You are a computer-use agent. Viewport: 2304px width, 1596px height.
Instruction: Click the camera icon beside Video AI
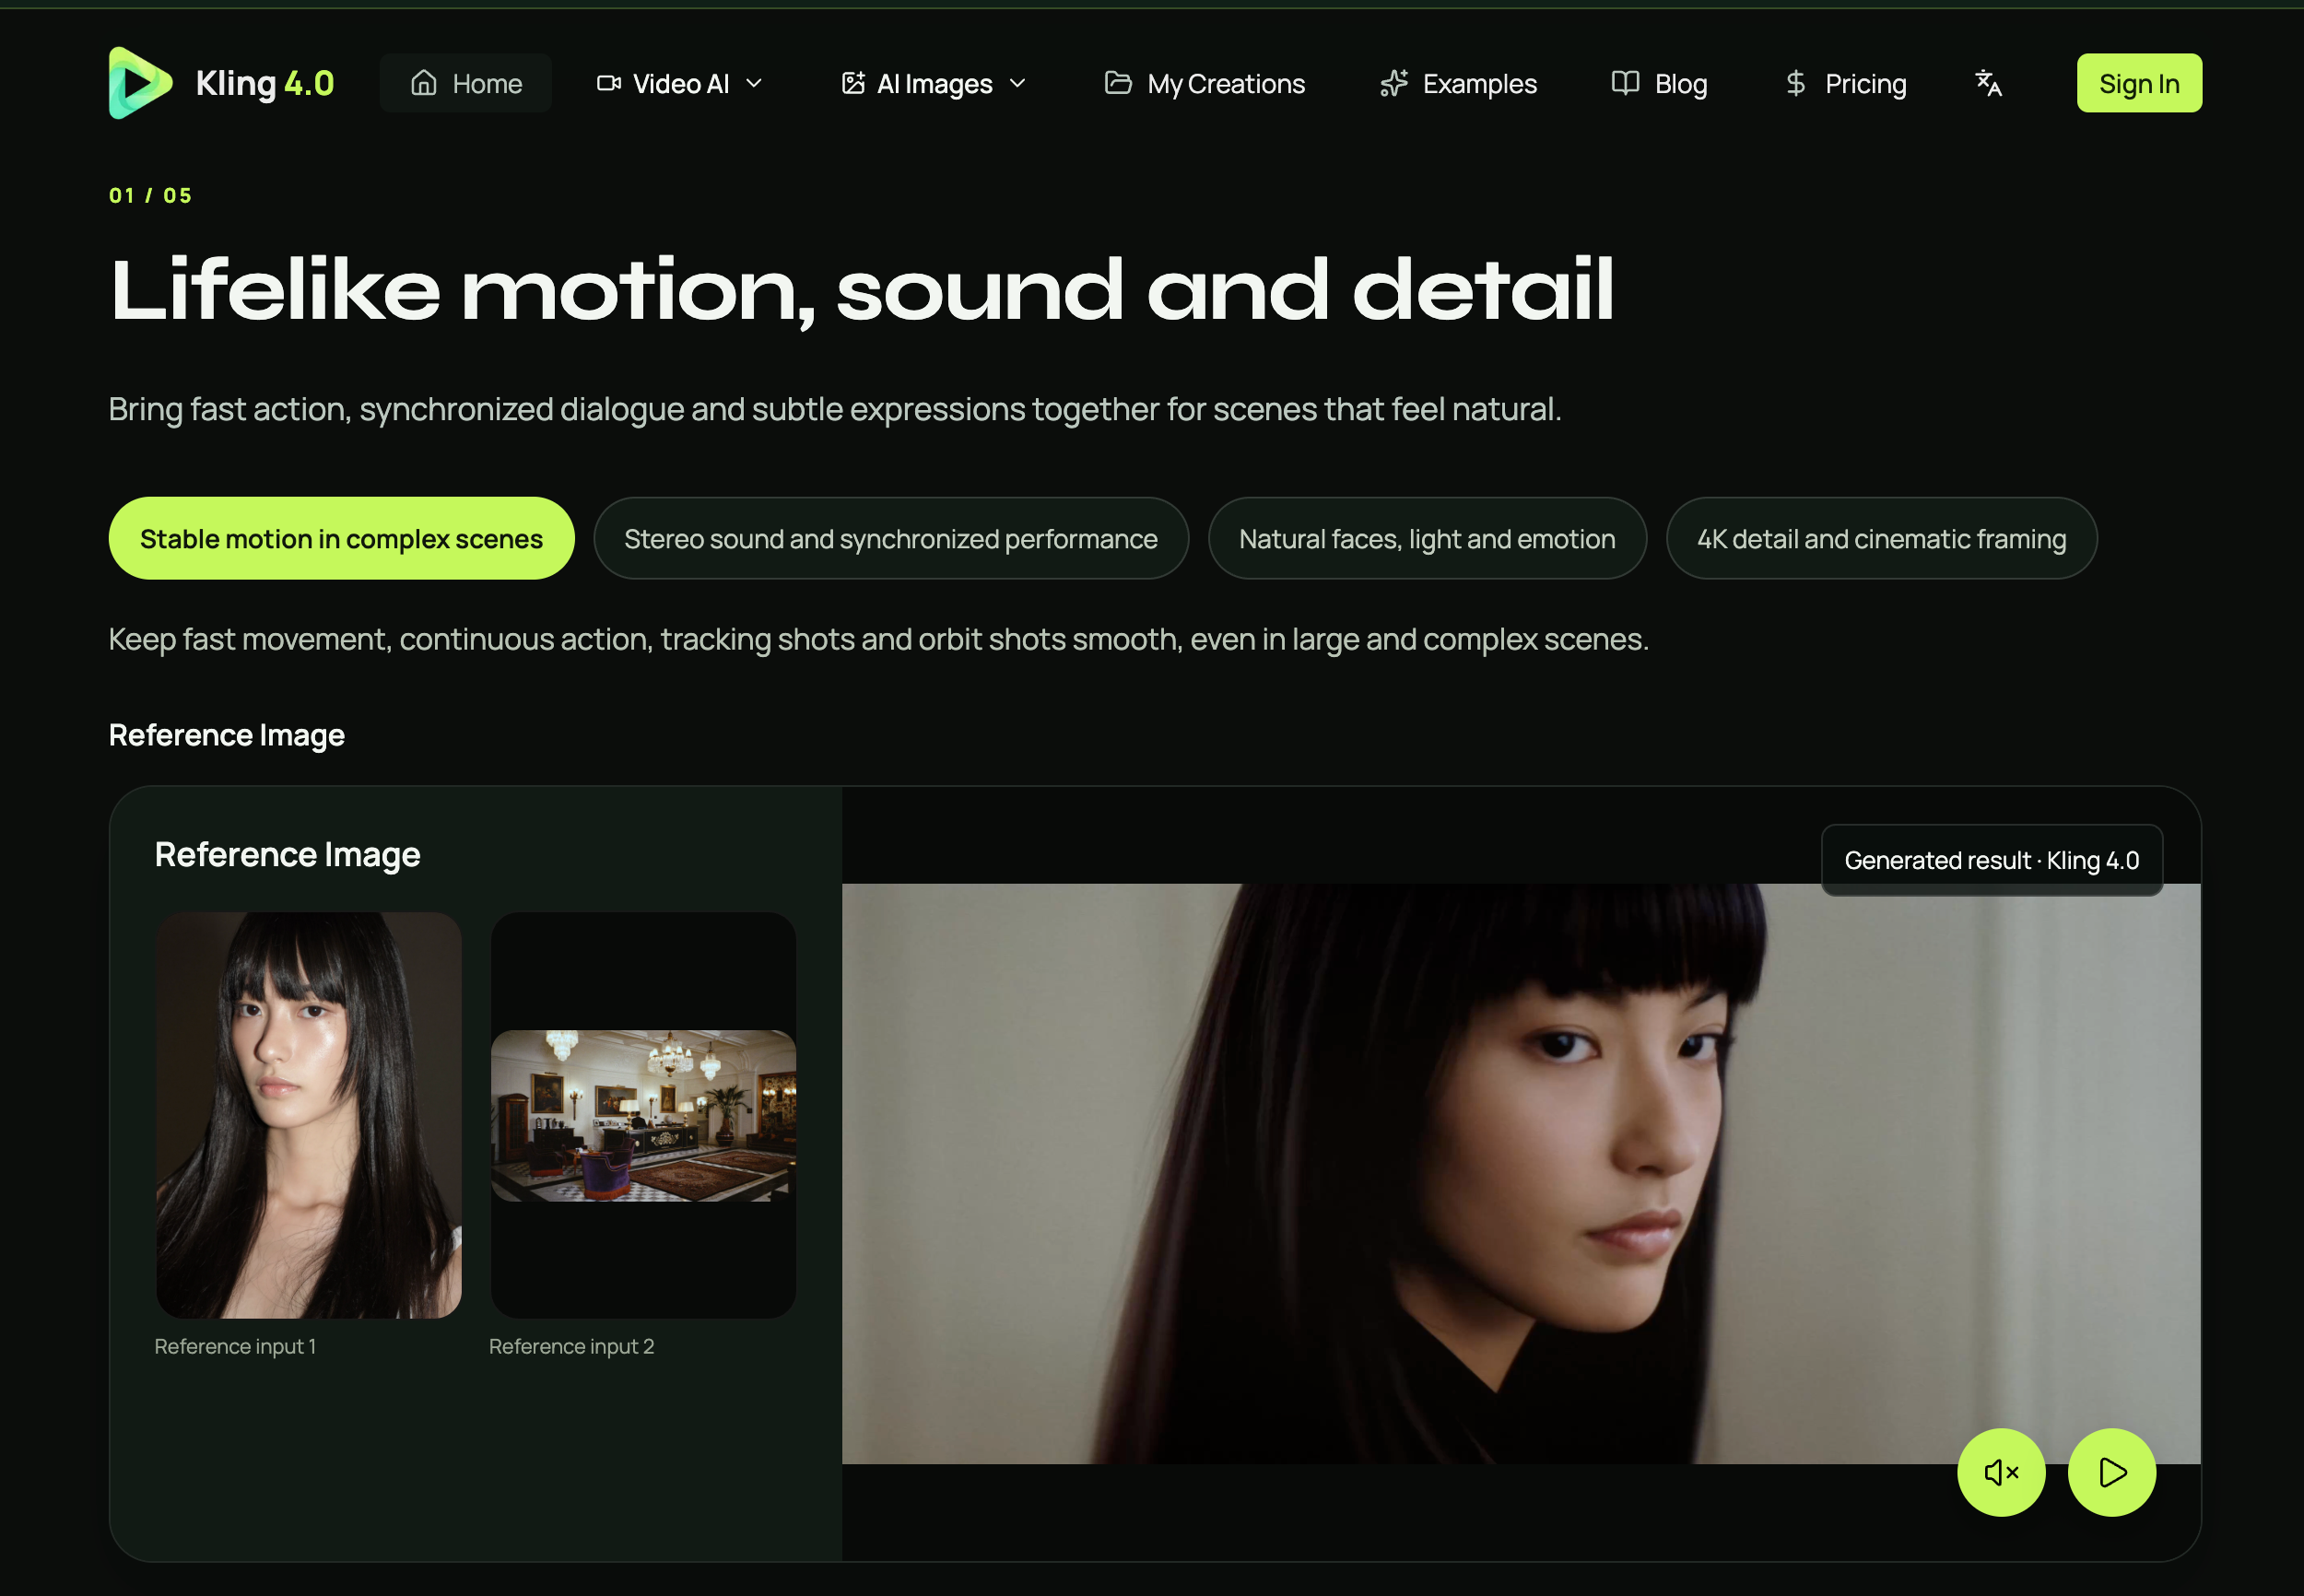coord(609,83)
